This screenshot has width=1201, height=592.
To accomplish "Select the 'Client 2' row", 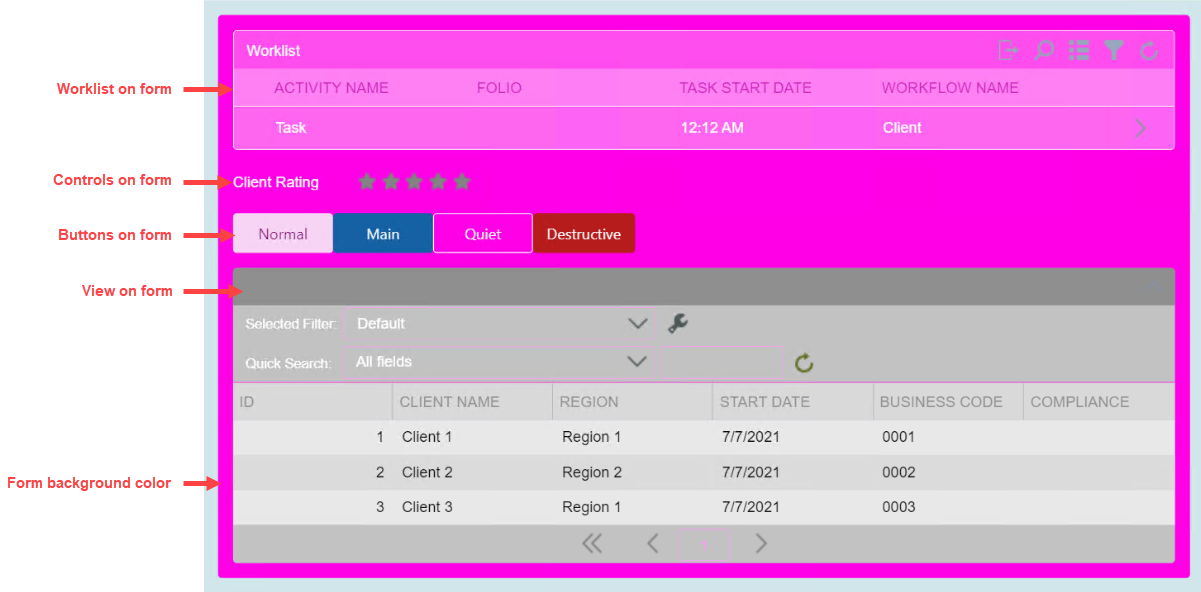I will (x=704, y=472).
